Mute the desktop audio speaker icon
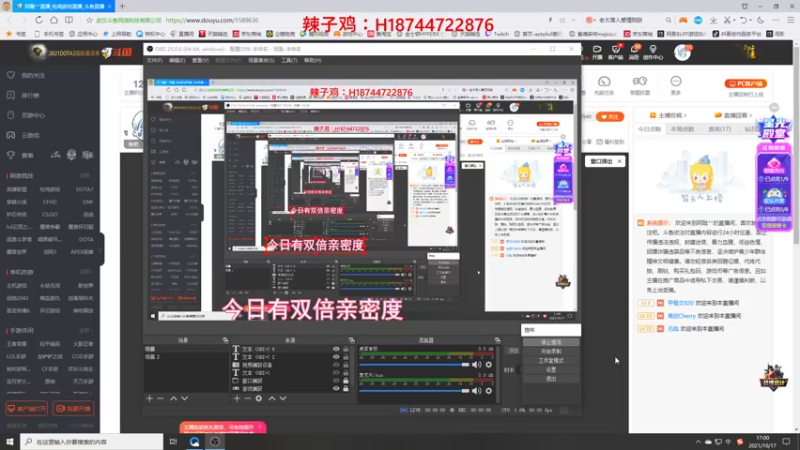Screen dimensions: 800x450 click(x=477, y=365)
